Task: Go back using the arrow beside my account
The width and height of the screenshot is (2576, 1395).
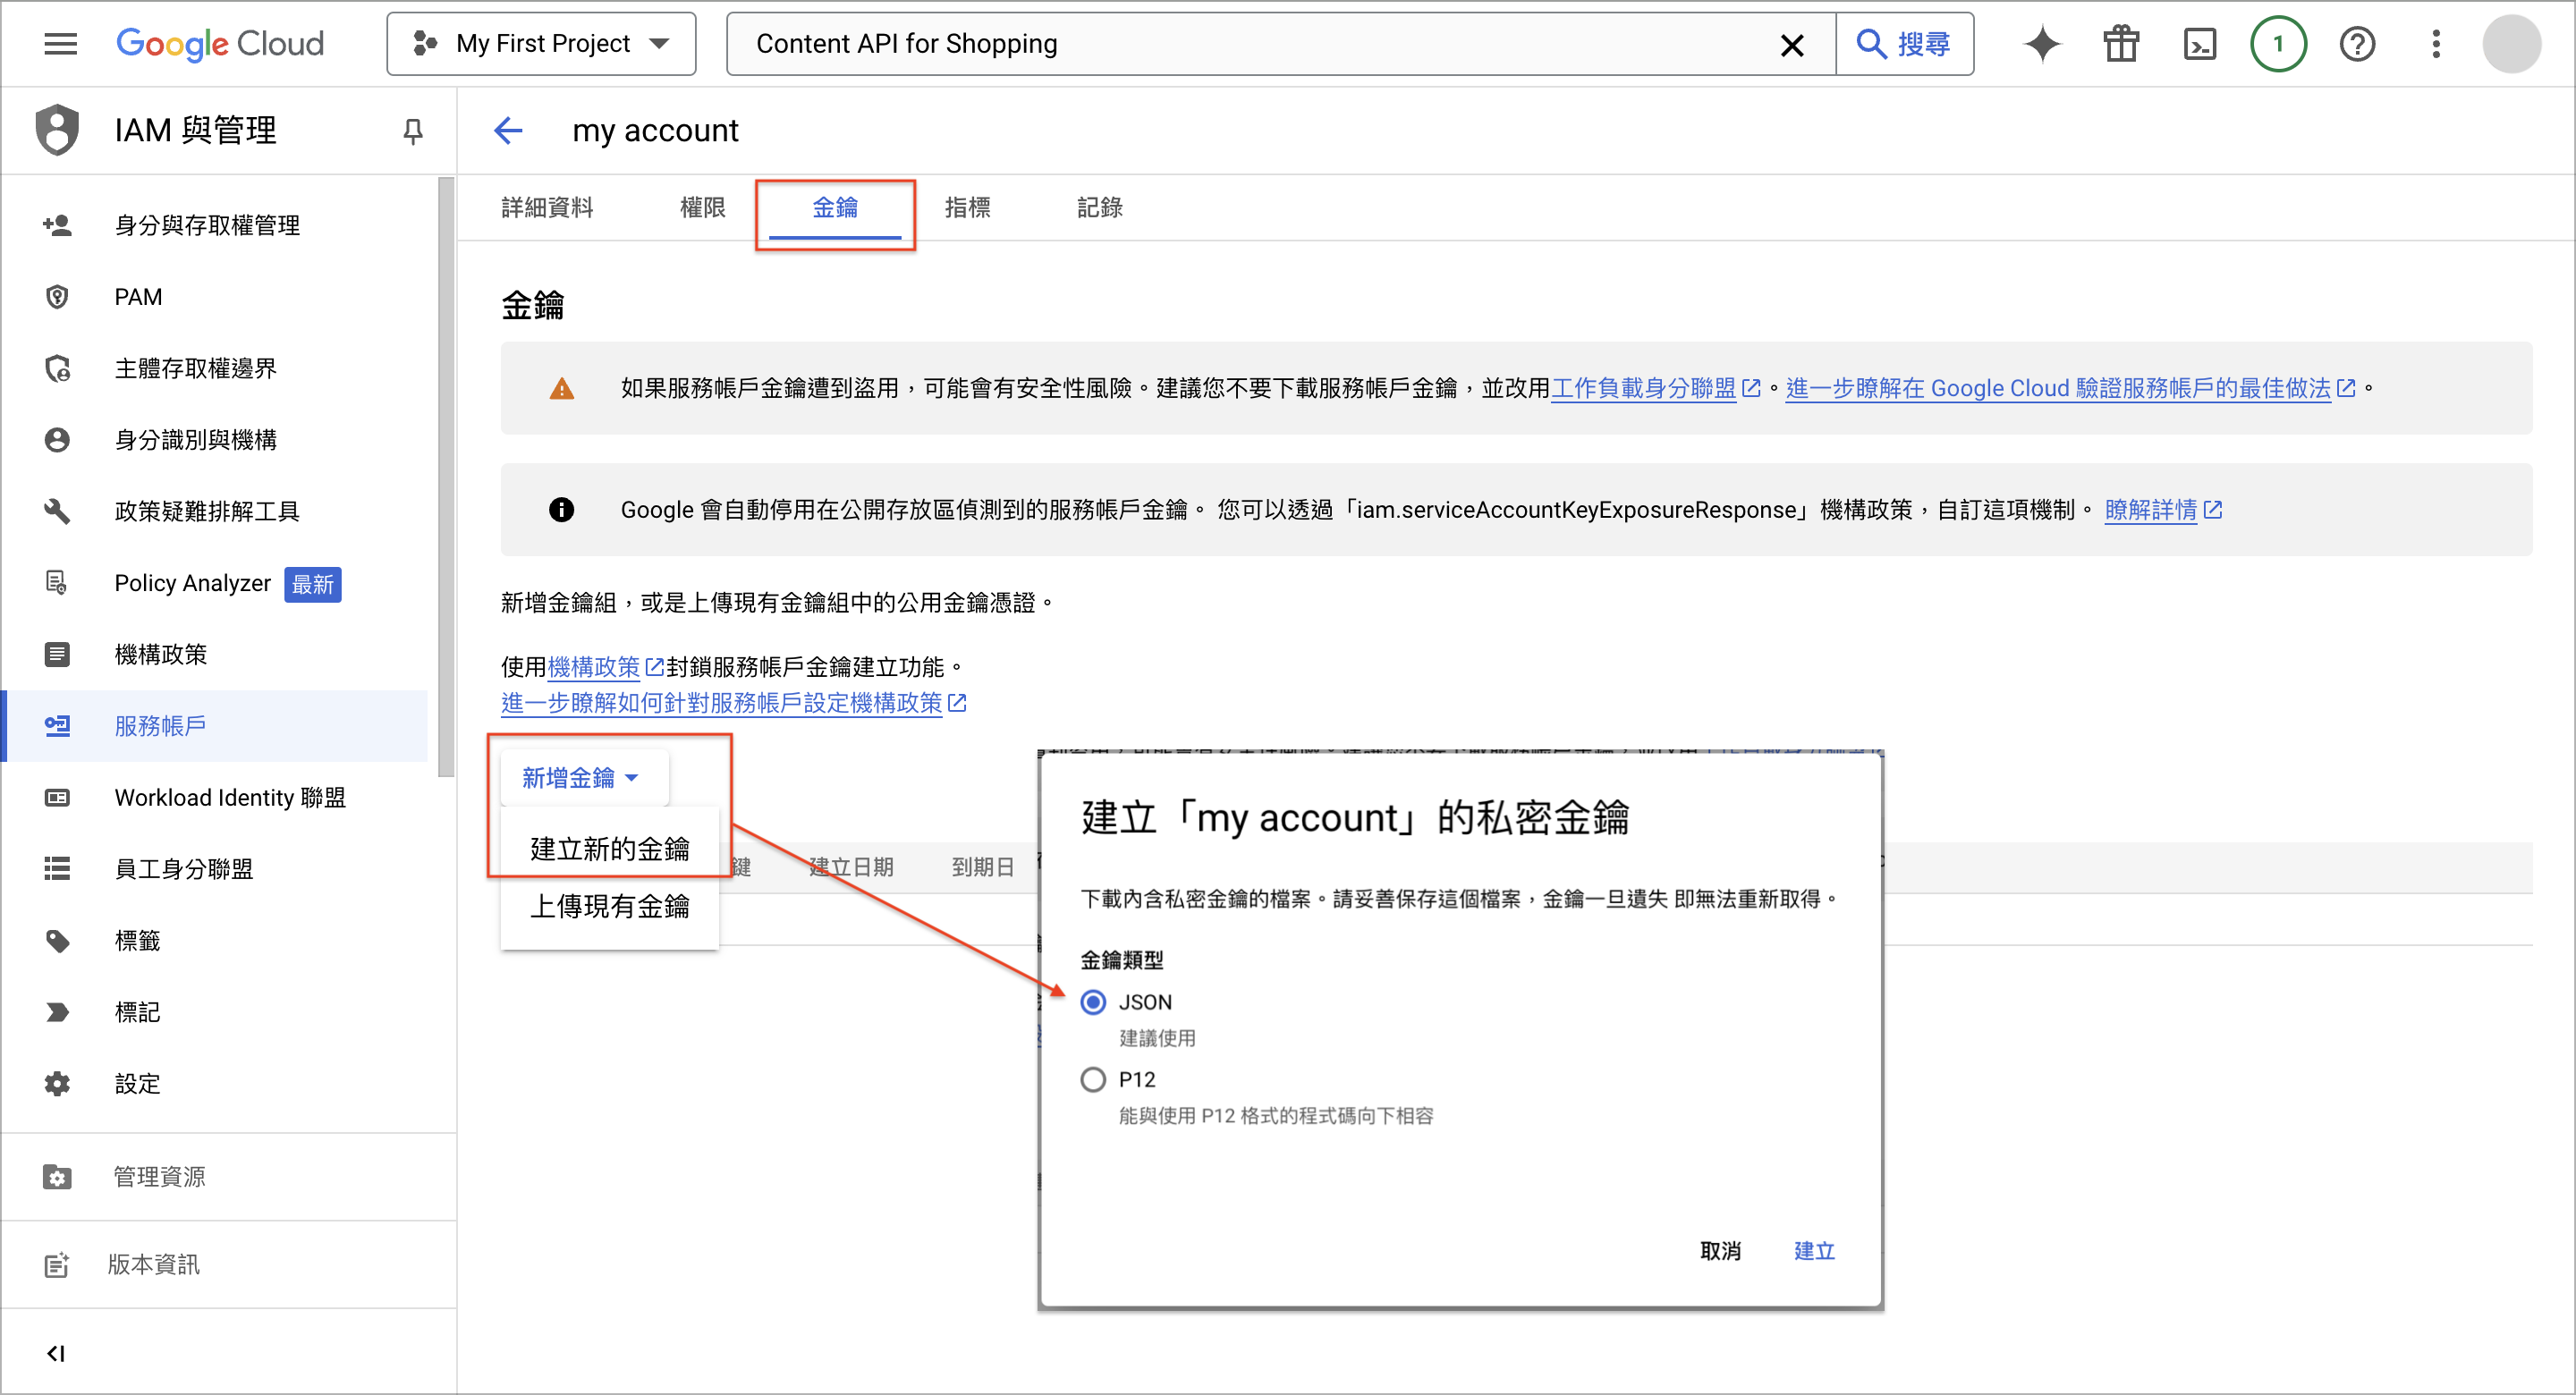Action: pos(509,130)
